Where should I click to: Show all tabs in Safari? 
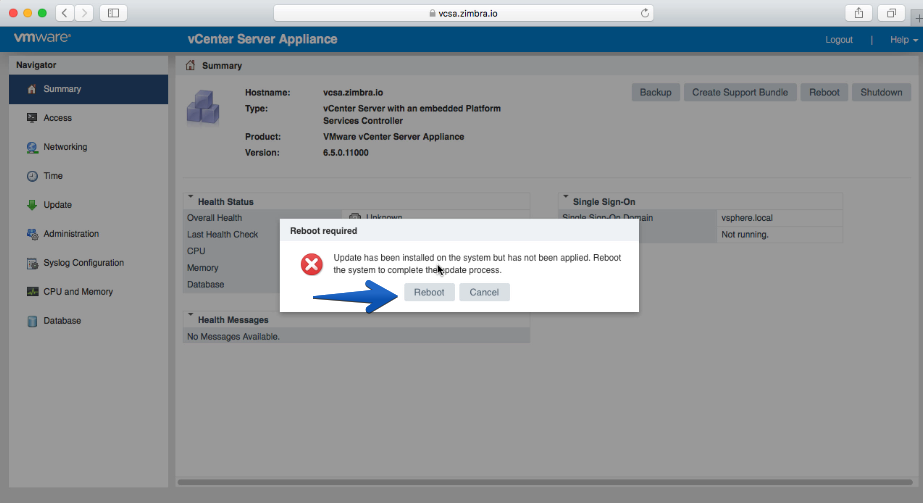click(x=891, y=13)
